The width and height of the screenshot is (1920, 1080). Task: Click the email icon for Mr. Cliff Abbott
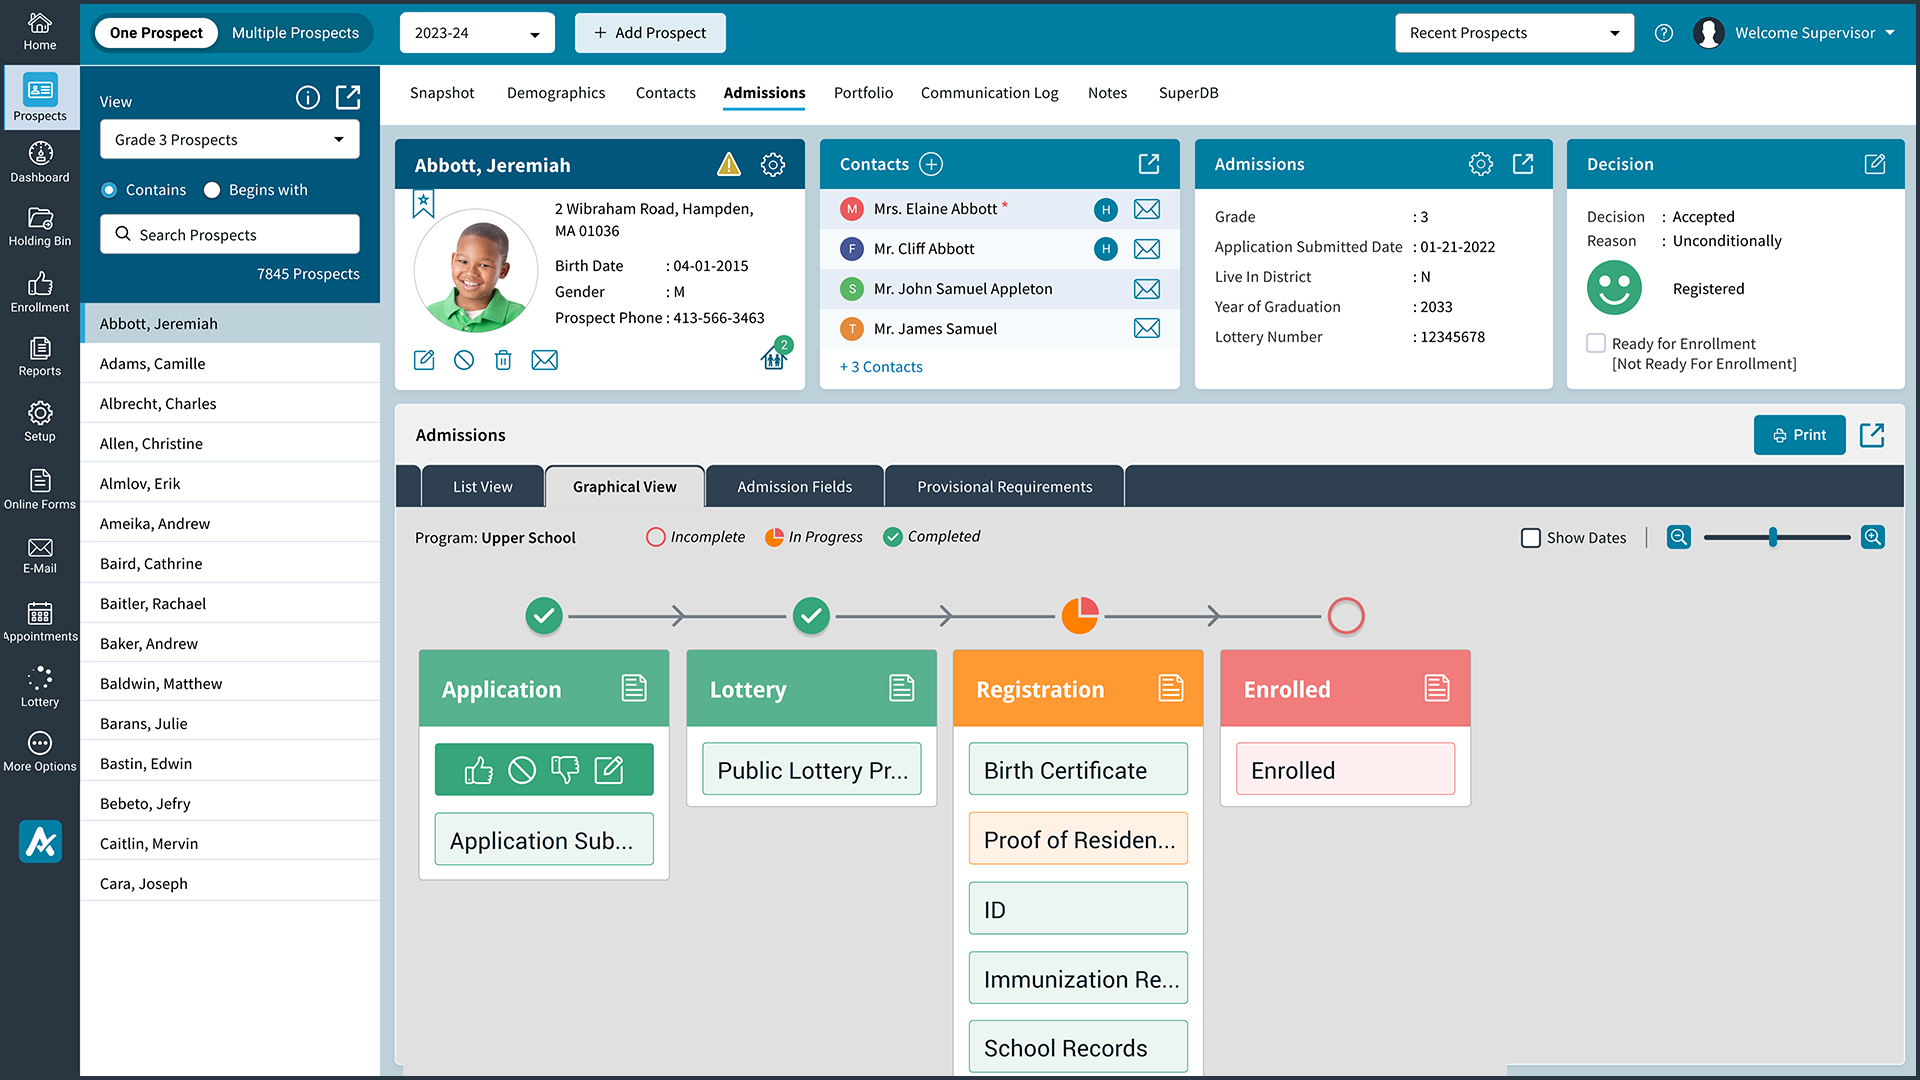pyautogui.click(x=1146, y=249)
